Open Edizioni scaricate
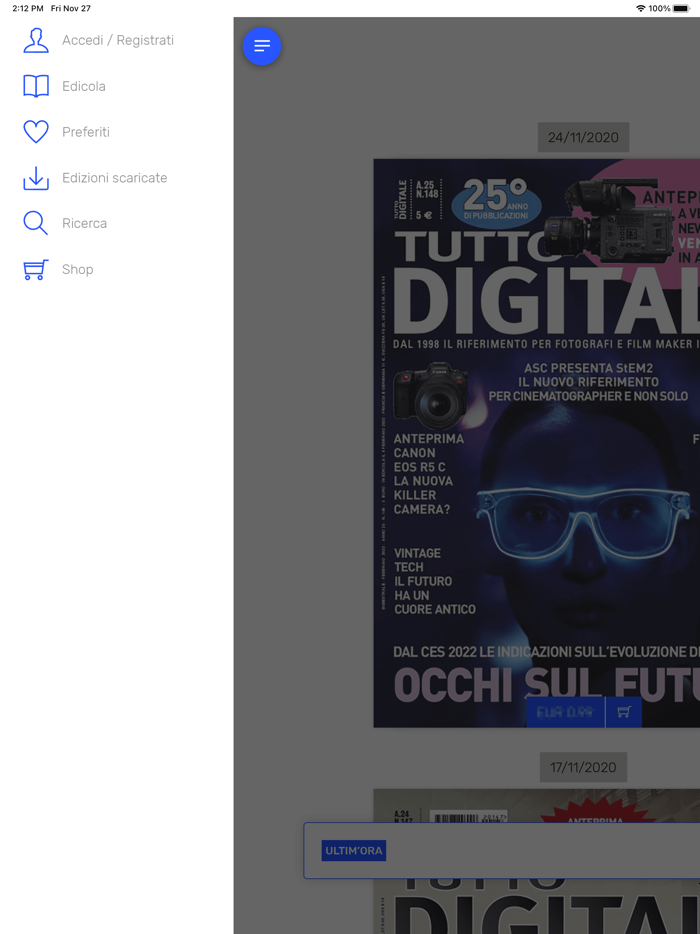Screen dimensions: 700x934 [114, 178]
